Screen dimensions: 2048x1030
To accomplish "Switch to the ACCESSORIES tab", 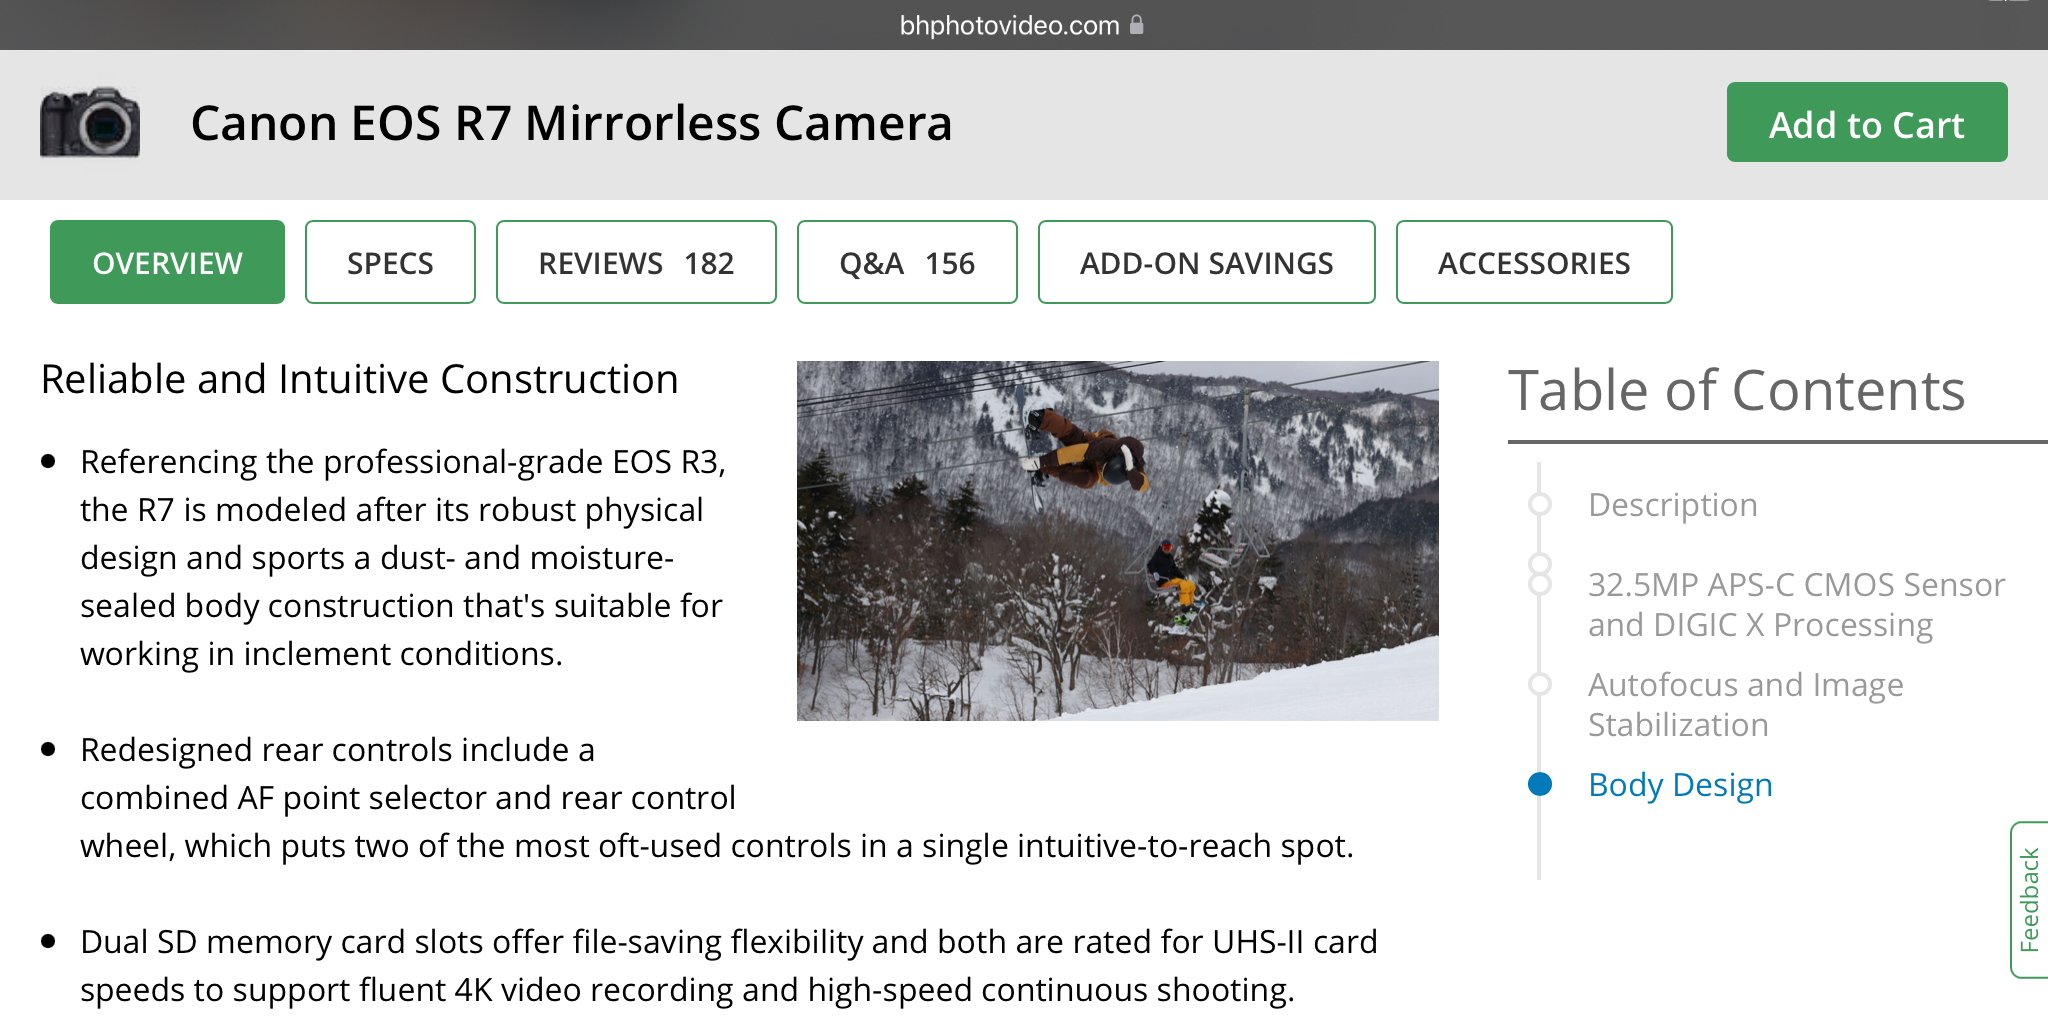I will point(1534,262).
